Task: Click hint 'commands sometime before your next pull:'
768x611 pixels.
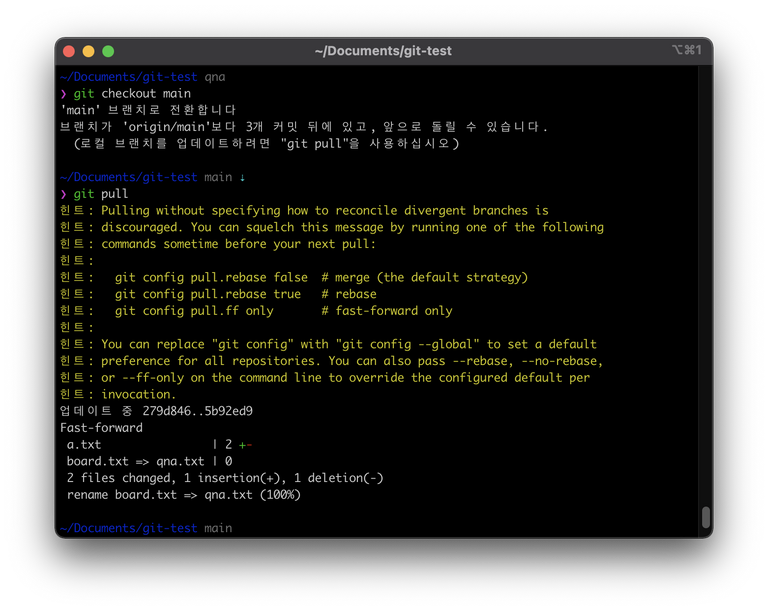Action: coord(218,244)
